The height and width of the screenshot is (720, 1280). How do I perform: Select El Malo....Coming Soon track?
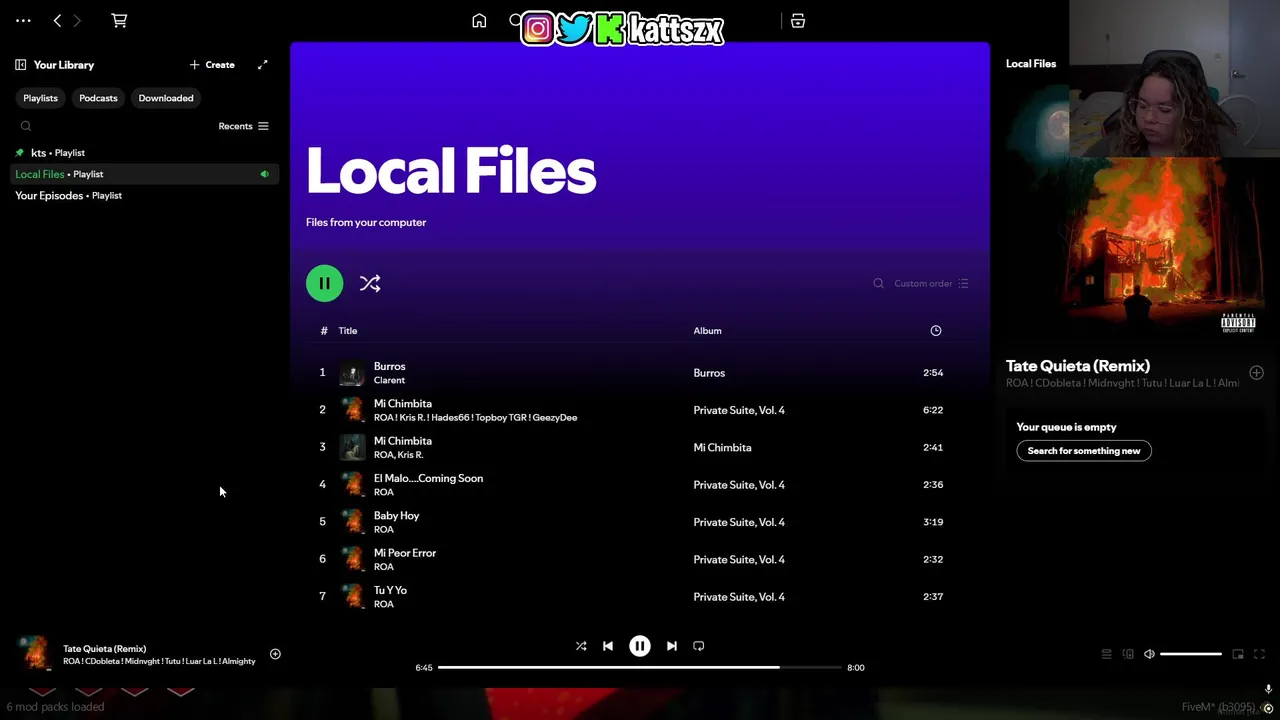pyautogui.click(x=640, y=485)
